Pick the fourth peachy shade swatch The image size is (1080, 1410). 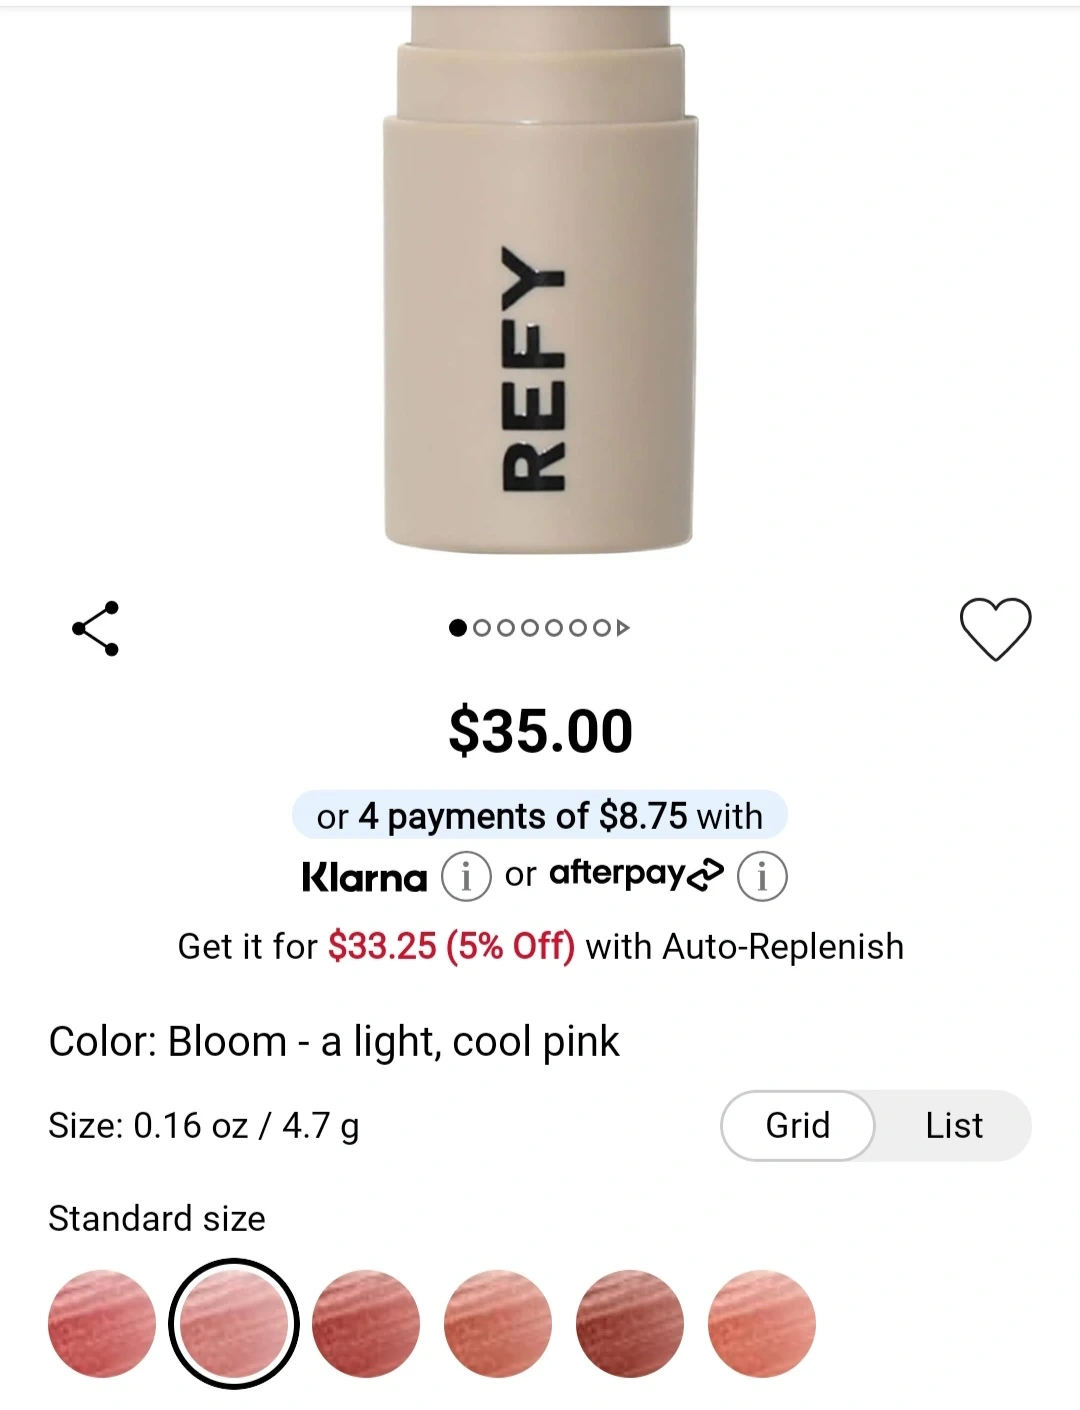[x=498, y=1324]
